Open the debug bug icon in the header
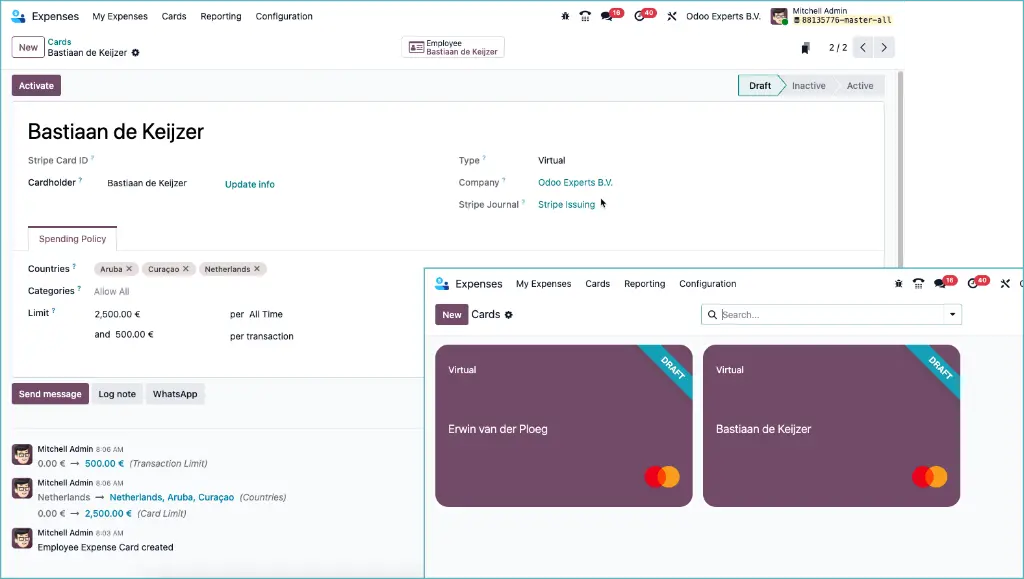The height and width of the screenshot is (579, 1024). [565, 17]
